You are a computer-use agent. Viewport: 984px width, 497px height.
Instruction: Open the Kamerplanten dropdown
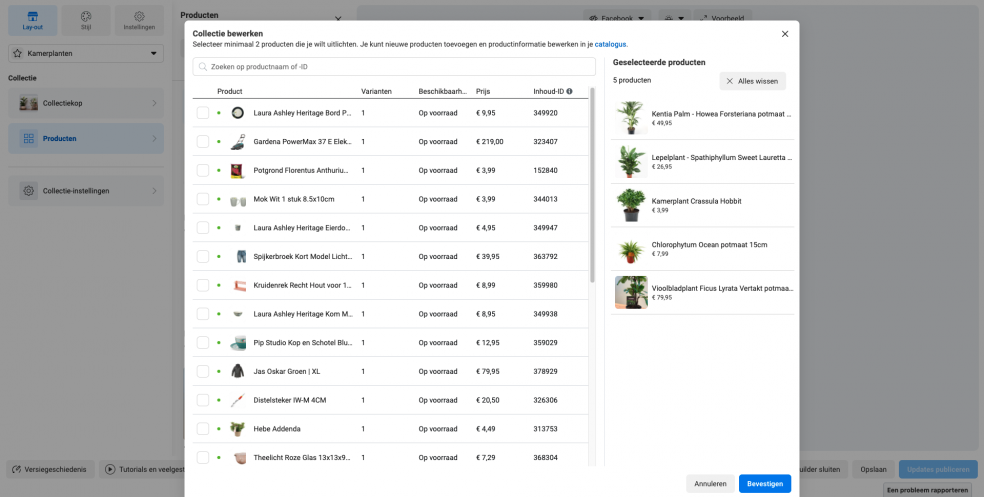point(86,53)
